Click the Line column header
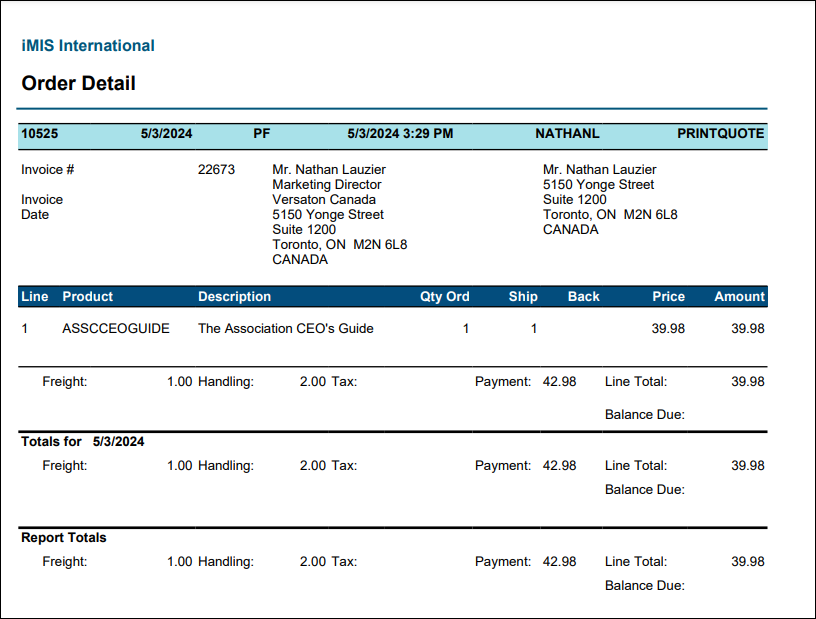Screen dimensions: 816x619 point(35,297)
